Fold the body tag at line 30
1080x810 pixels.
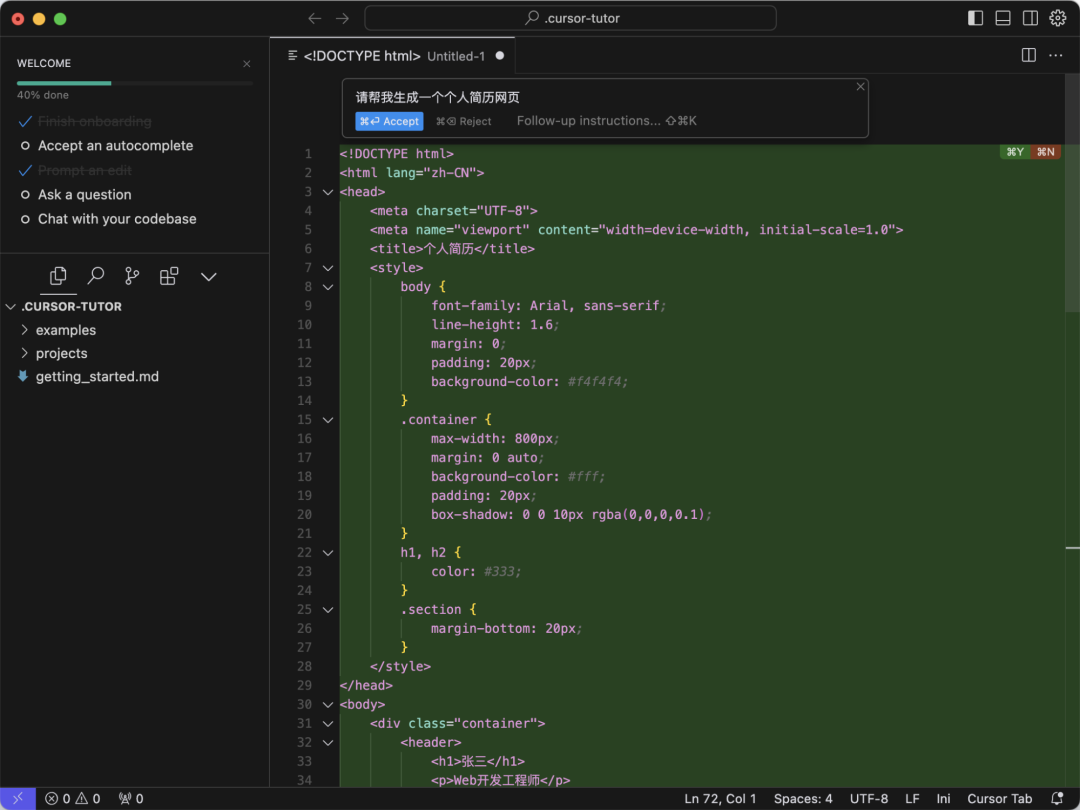328,705
